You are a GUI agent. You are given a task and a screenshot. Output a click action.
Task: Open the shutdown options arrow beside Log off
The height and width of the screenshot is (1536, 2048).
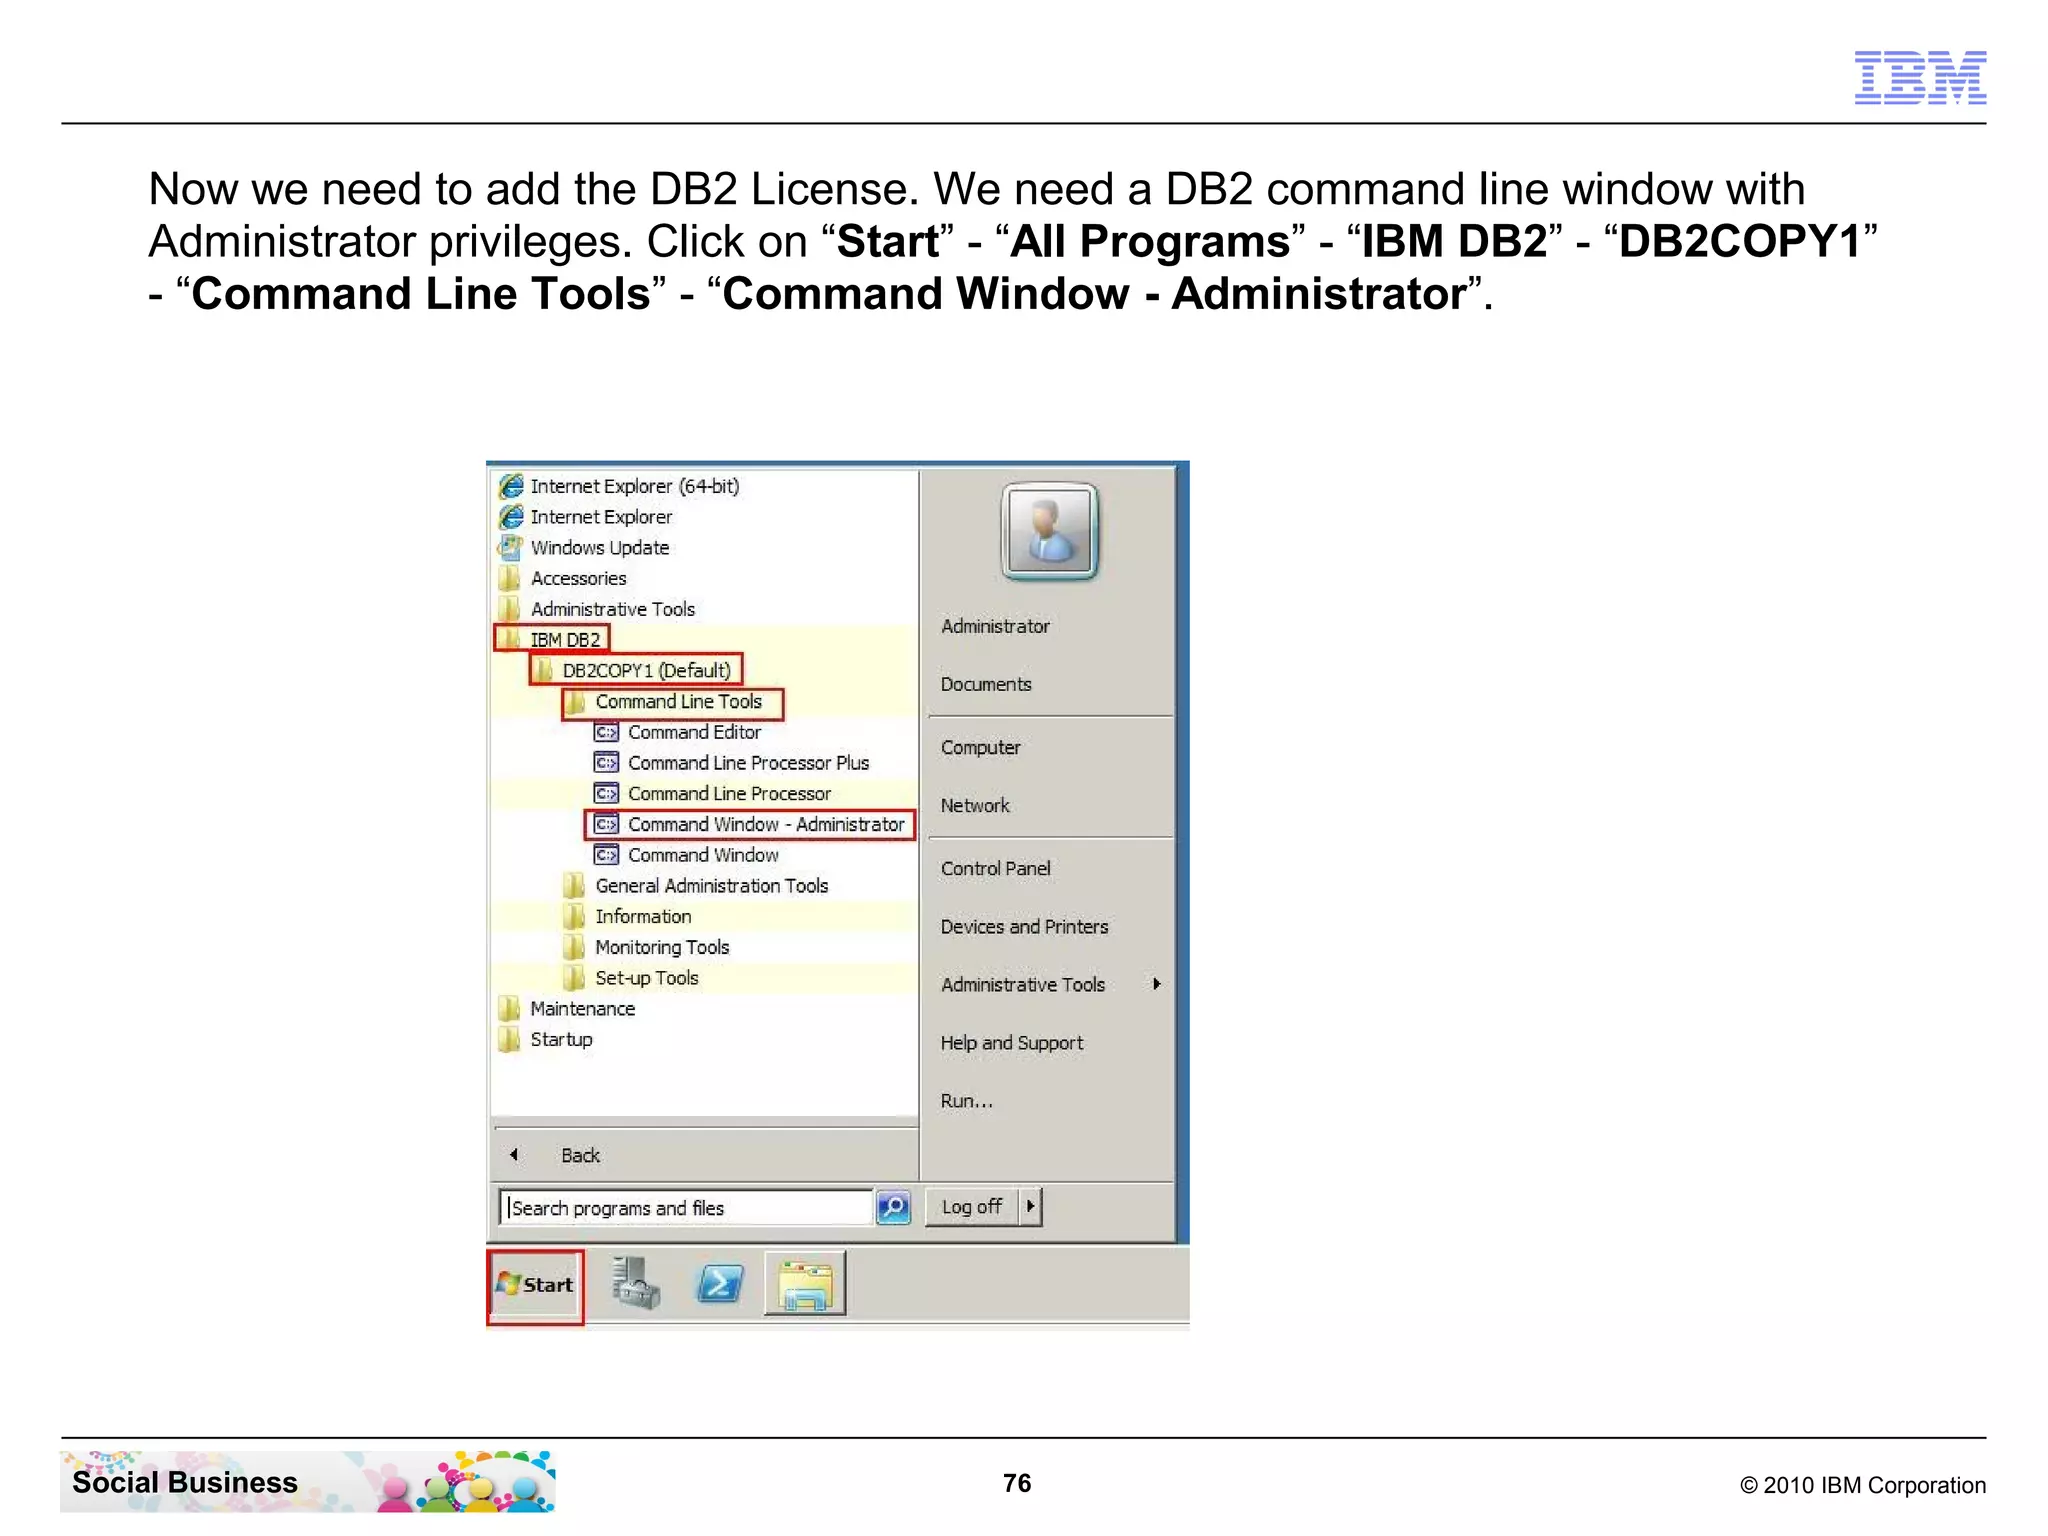pos(1030,1207)
